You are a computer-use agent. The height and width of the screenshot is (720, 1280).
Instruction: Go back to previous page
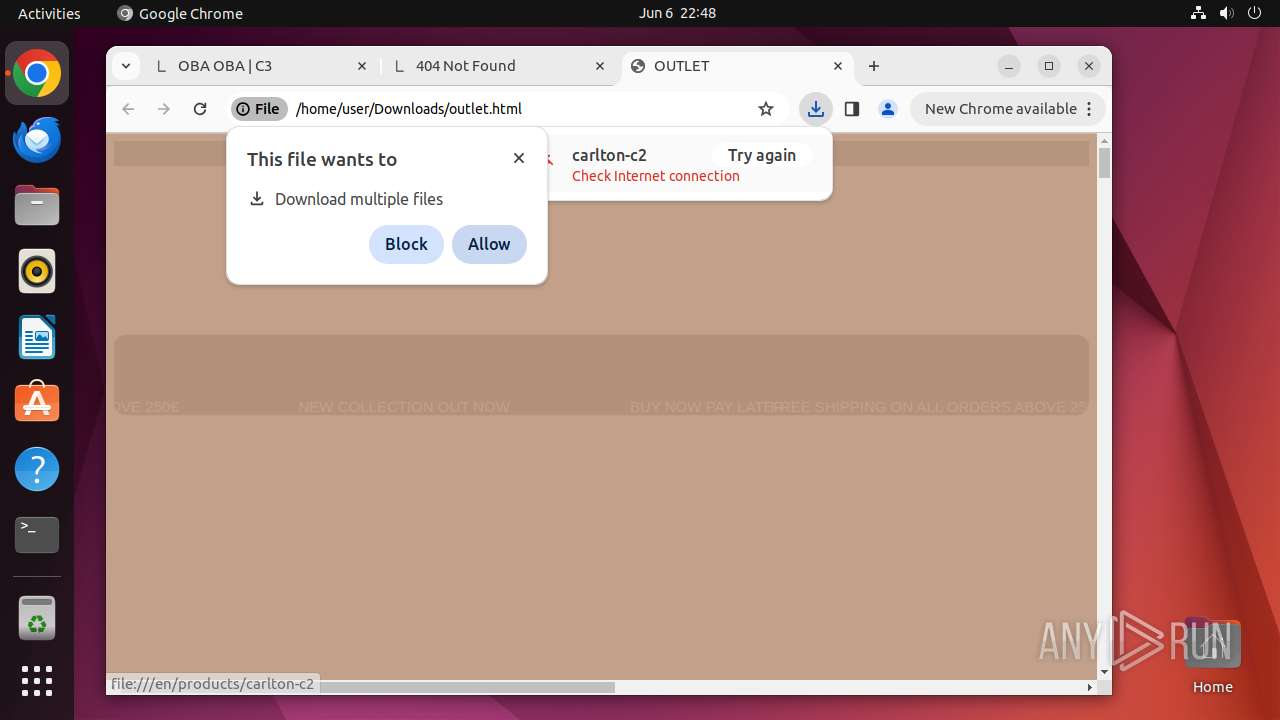click(128, 109)
